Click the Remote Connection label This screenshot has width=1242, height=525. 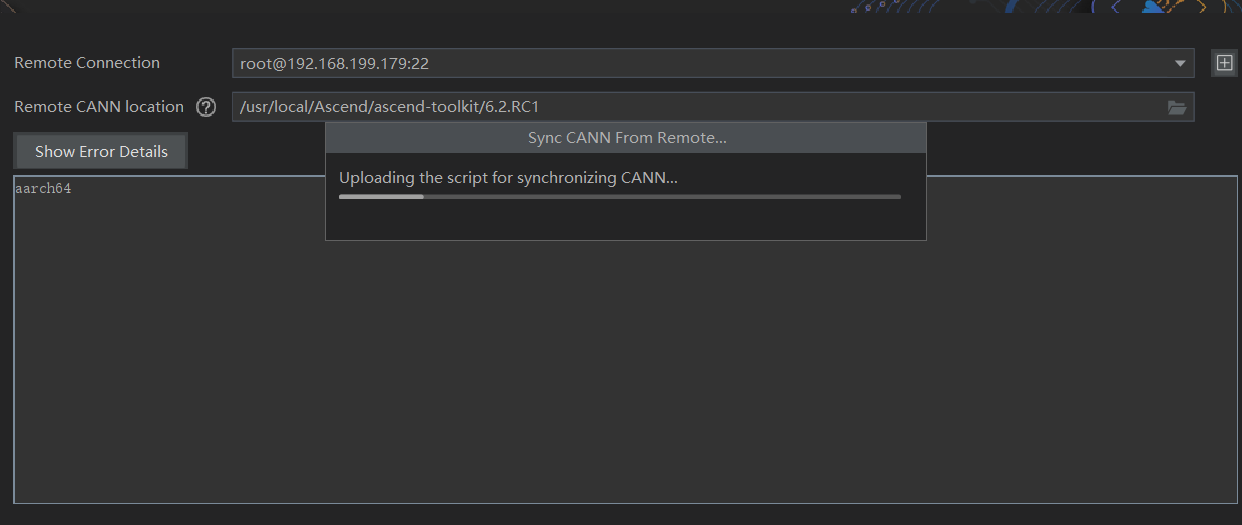click(x=87, y=63)
